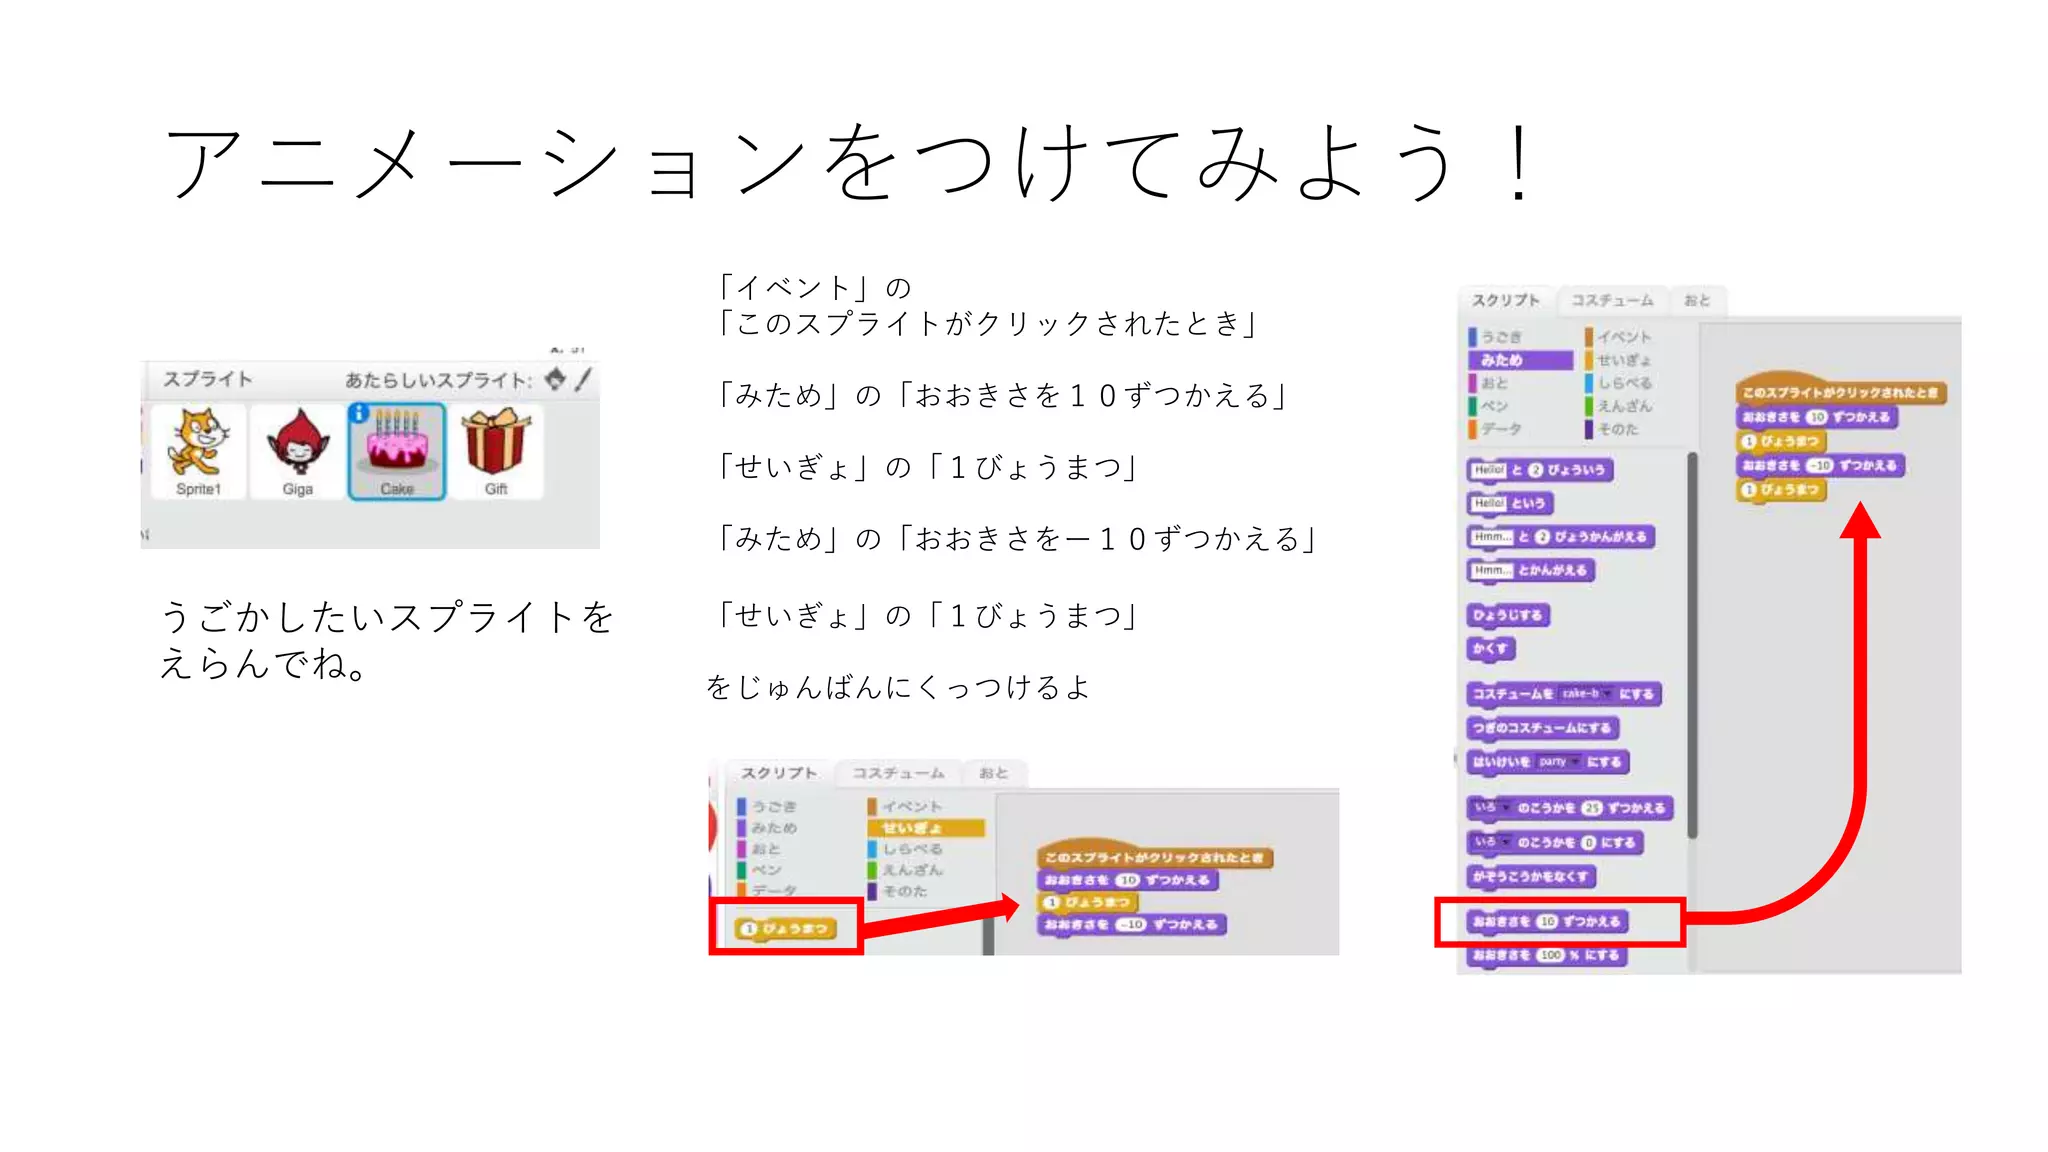Image resolution: width=2048 pixels, height=1152 pixels.
Task: Select the Gift sprite thumbnail
Action: coord(496,451)
